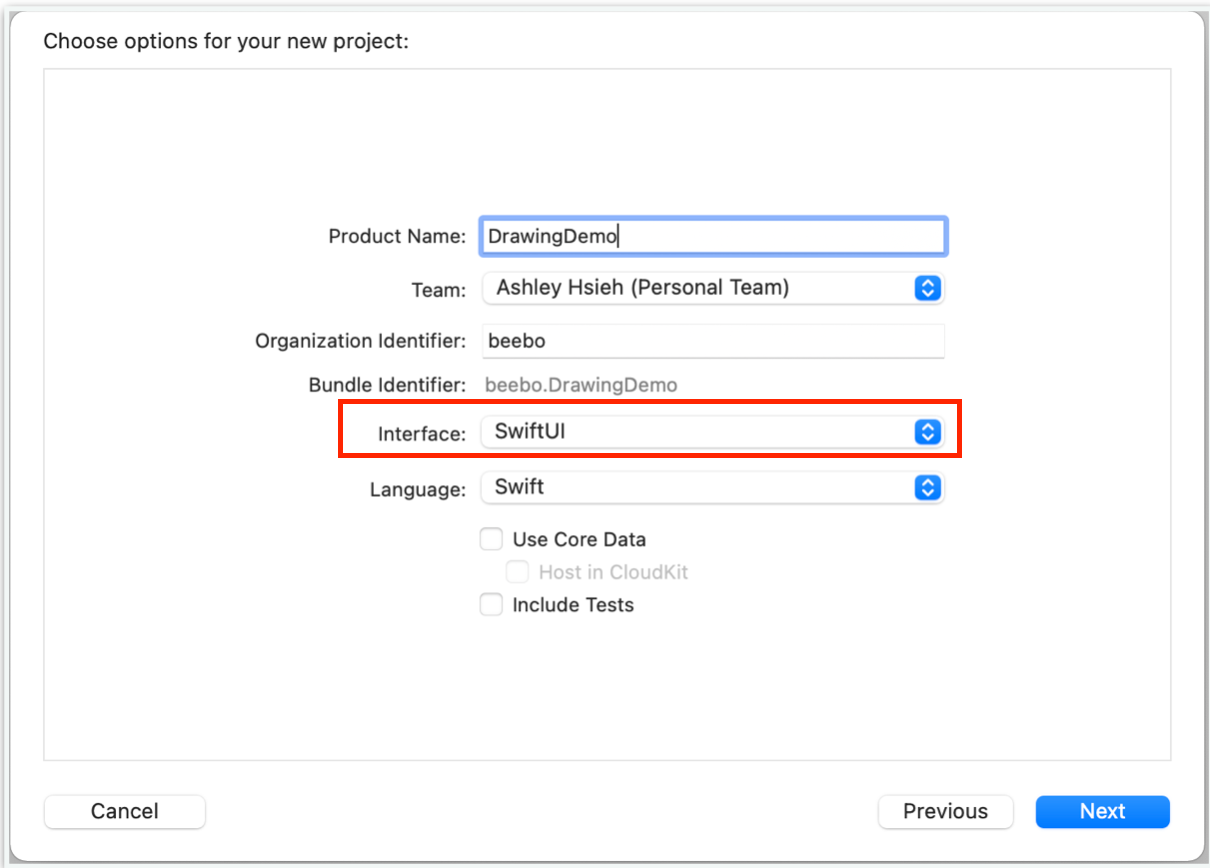Click the Interface popup arrow icon
The image size is (1210, 868).
click(x=928, y=432)
